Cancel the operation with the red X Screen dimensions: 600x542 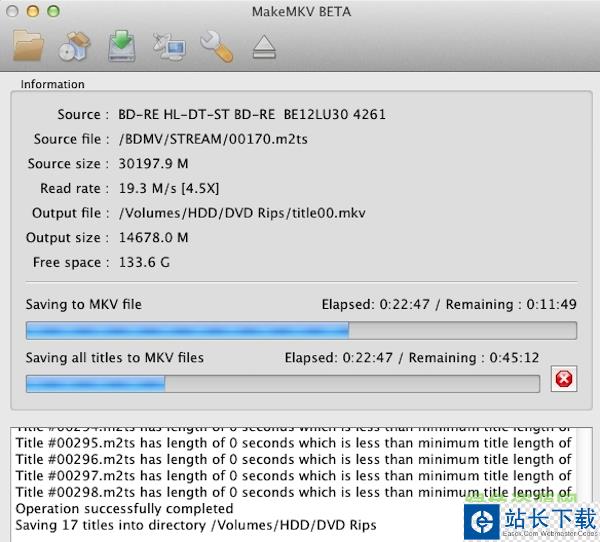point(564,379)
